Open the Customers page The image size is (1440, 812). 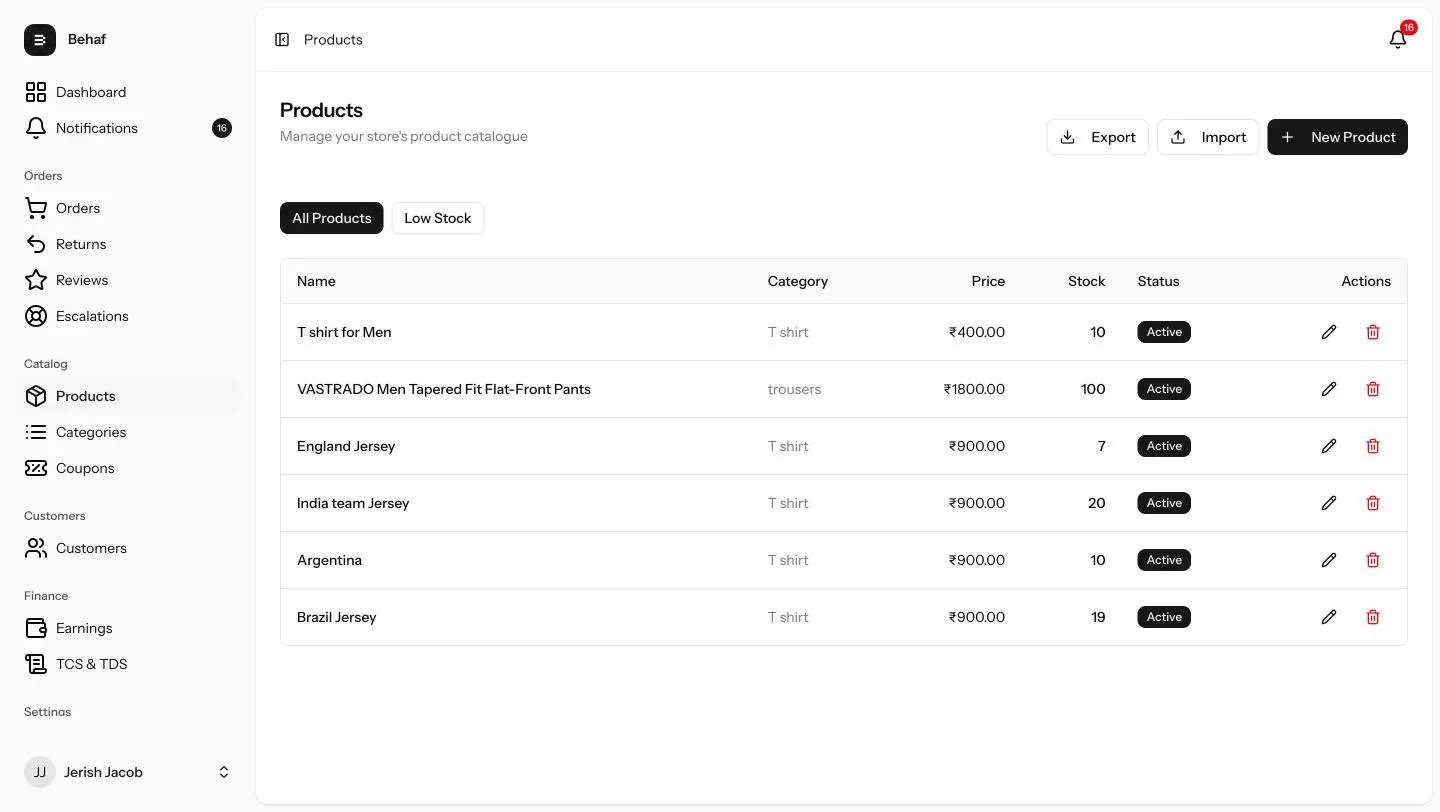(x=128, y=548)
